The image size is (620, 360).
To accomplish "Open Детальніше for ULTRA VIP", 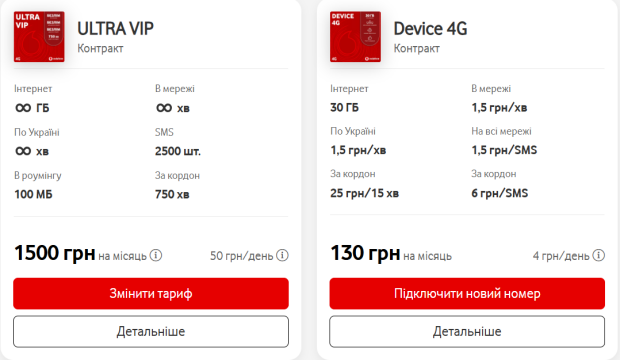I will [151, 332].
